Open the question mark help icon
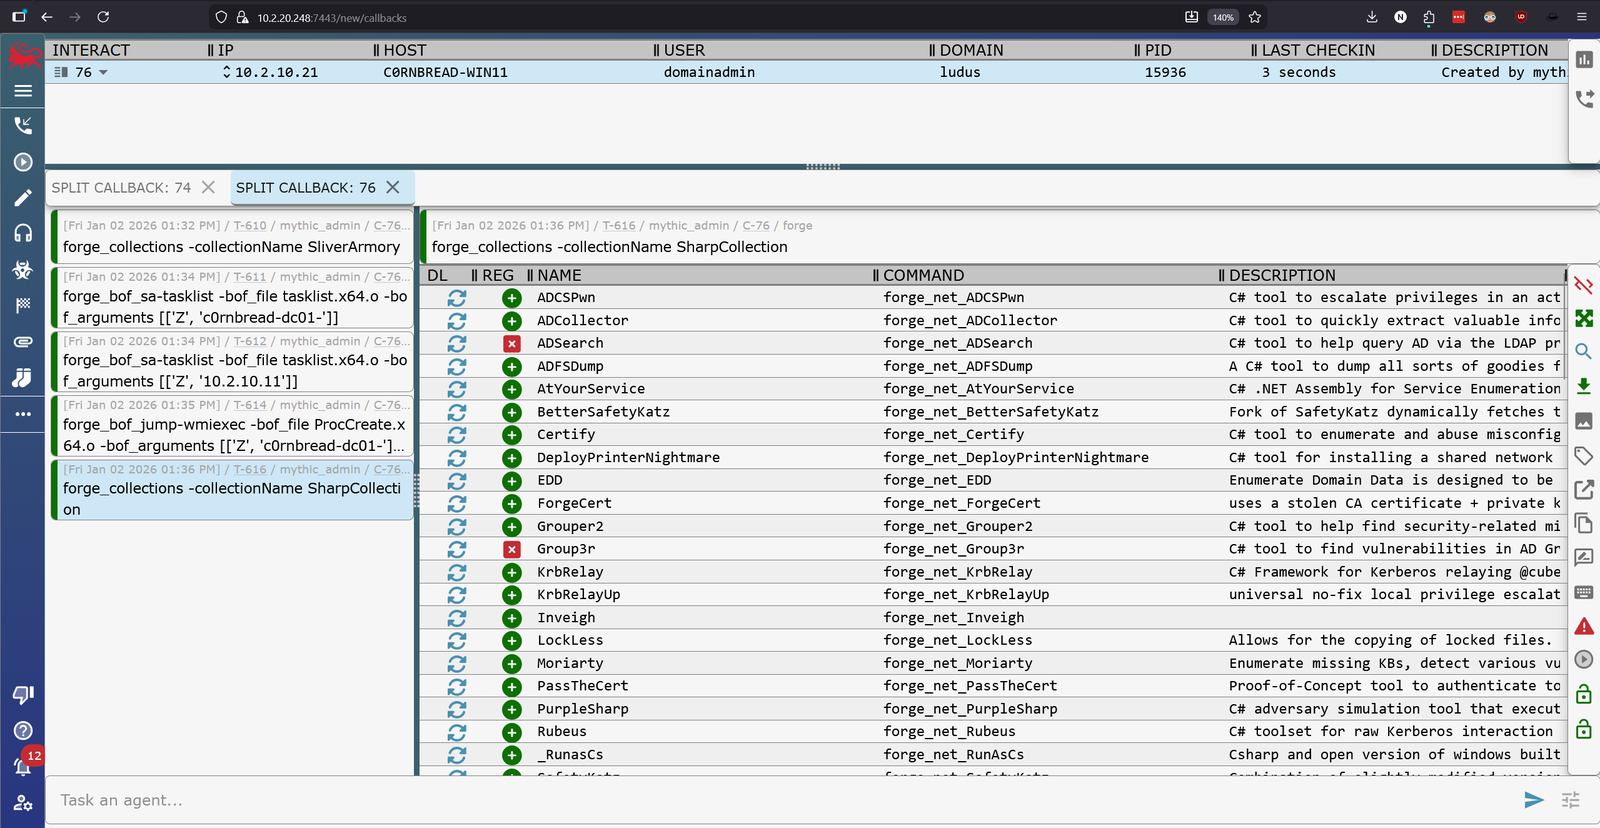 [23, 730]
